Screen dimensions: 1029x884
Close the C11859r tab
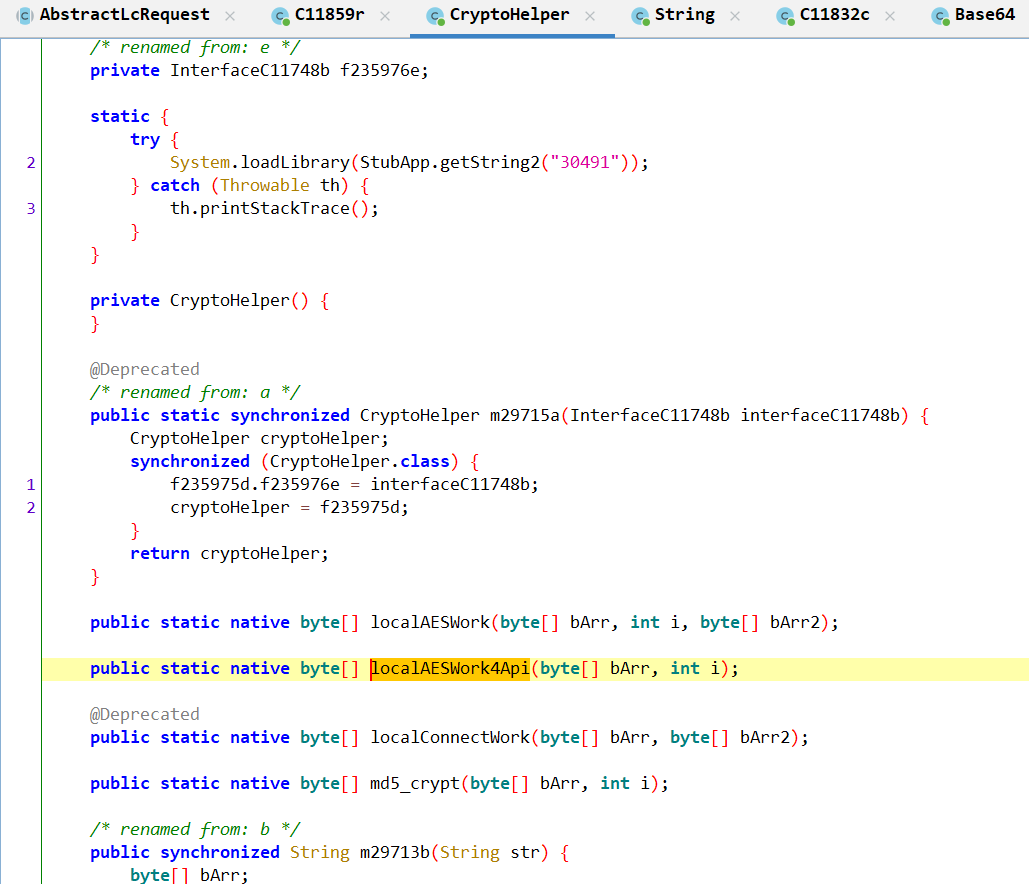pos(385,16)
